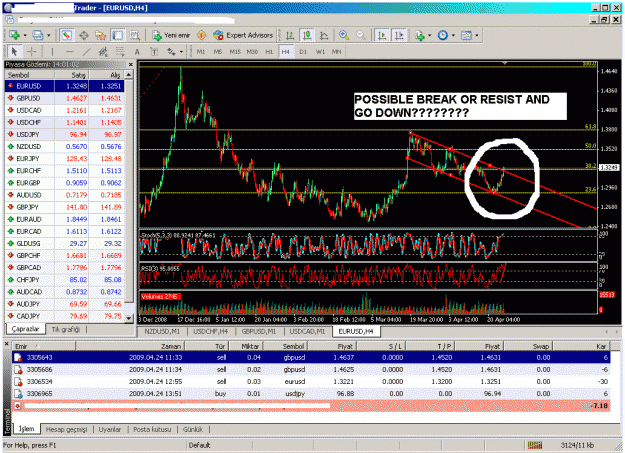Toggle chart shift from right border
The image size is (625, 453).
pos(399,35)
